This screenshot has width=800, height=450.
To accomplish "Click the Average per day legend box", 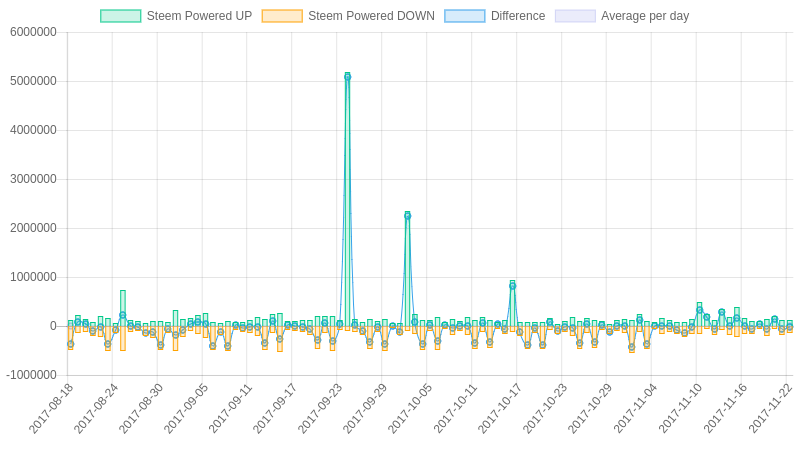I will [x=575, y=16].
